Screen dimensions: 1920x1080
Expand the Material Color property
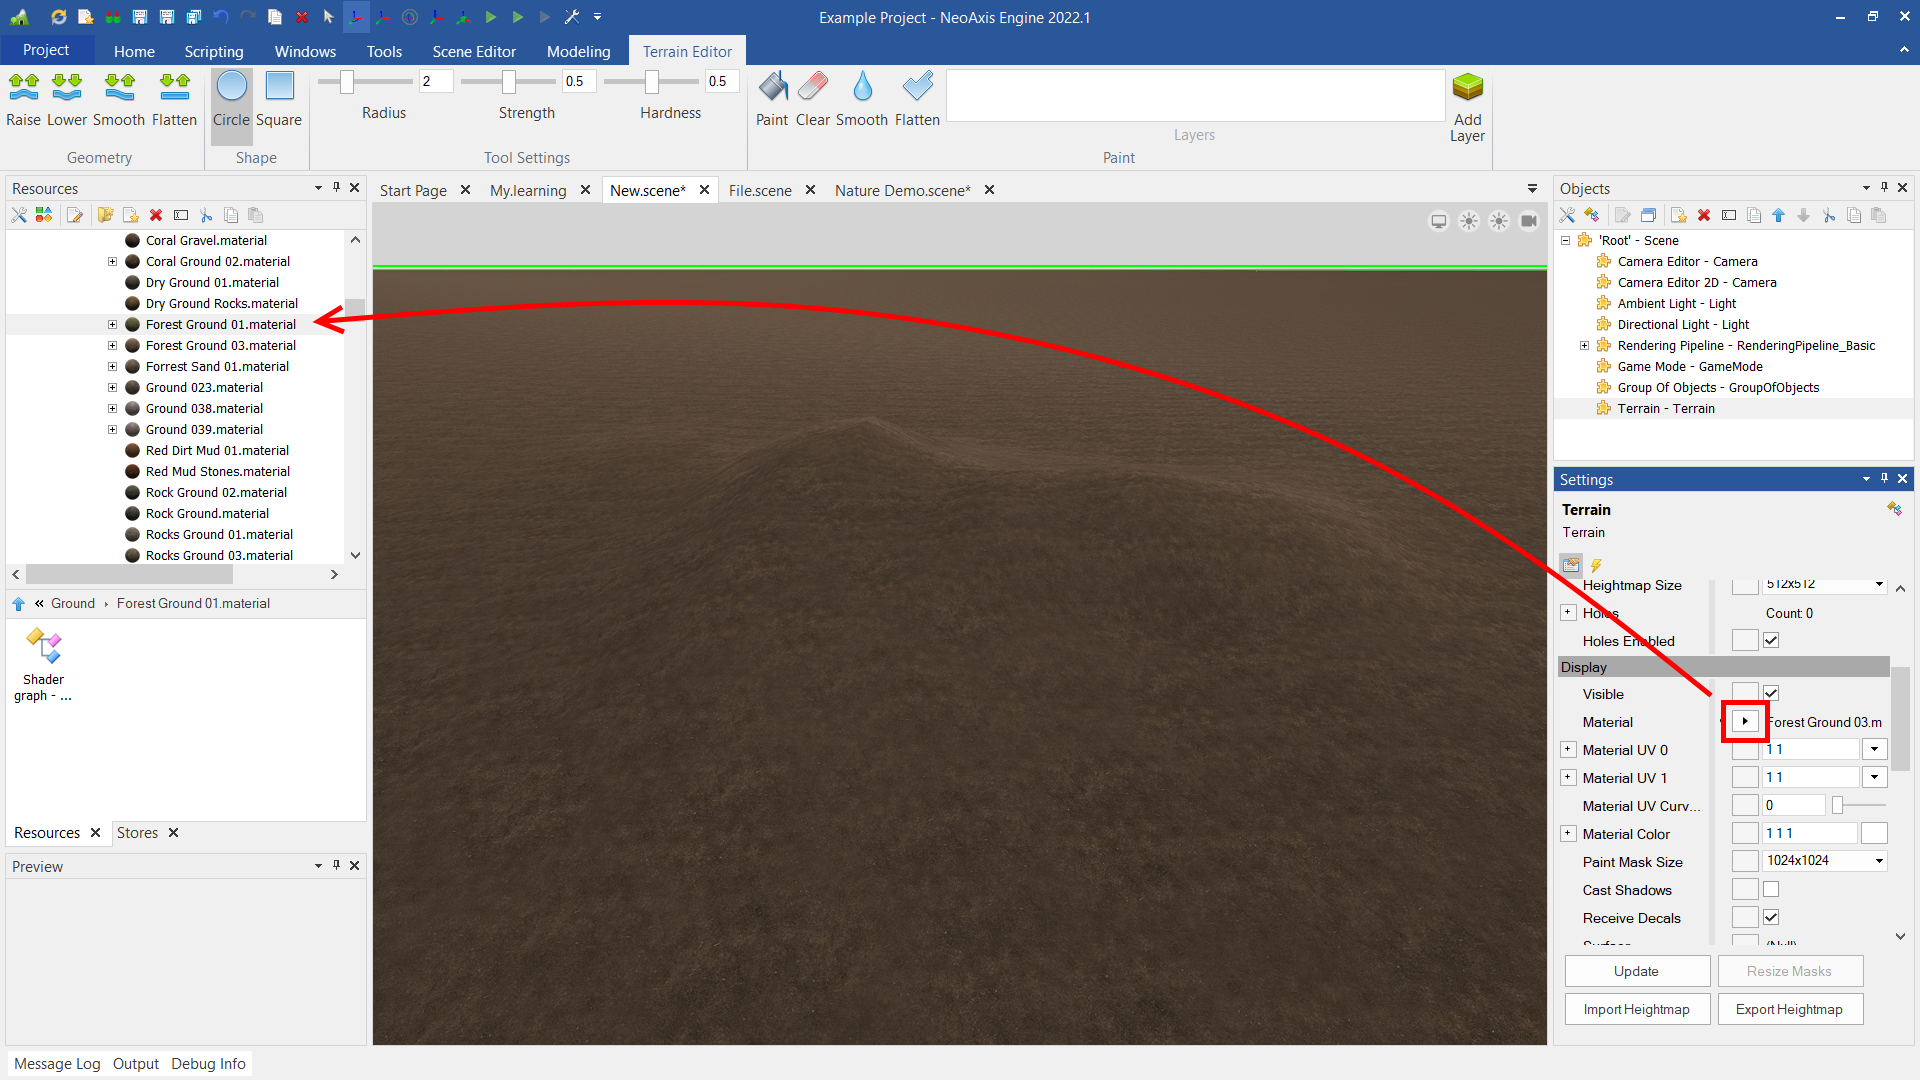point(1568,834)
